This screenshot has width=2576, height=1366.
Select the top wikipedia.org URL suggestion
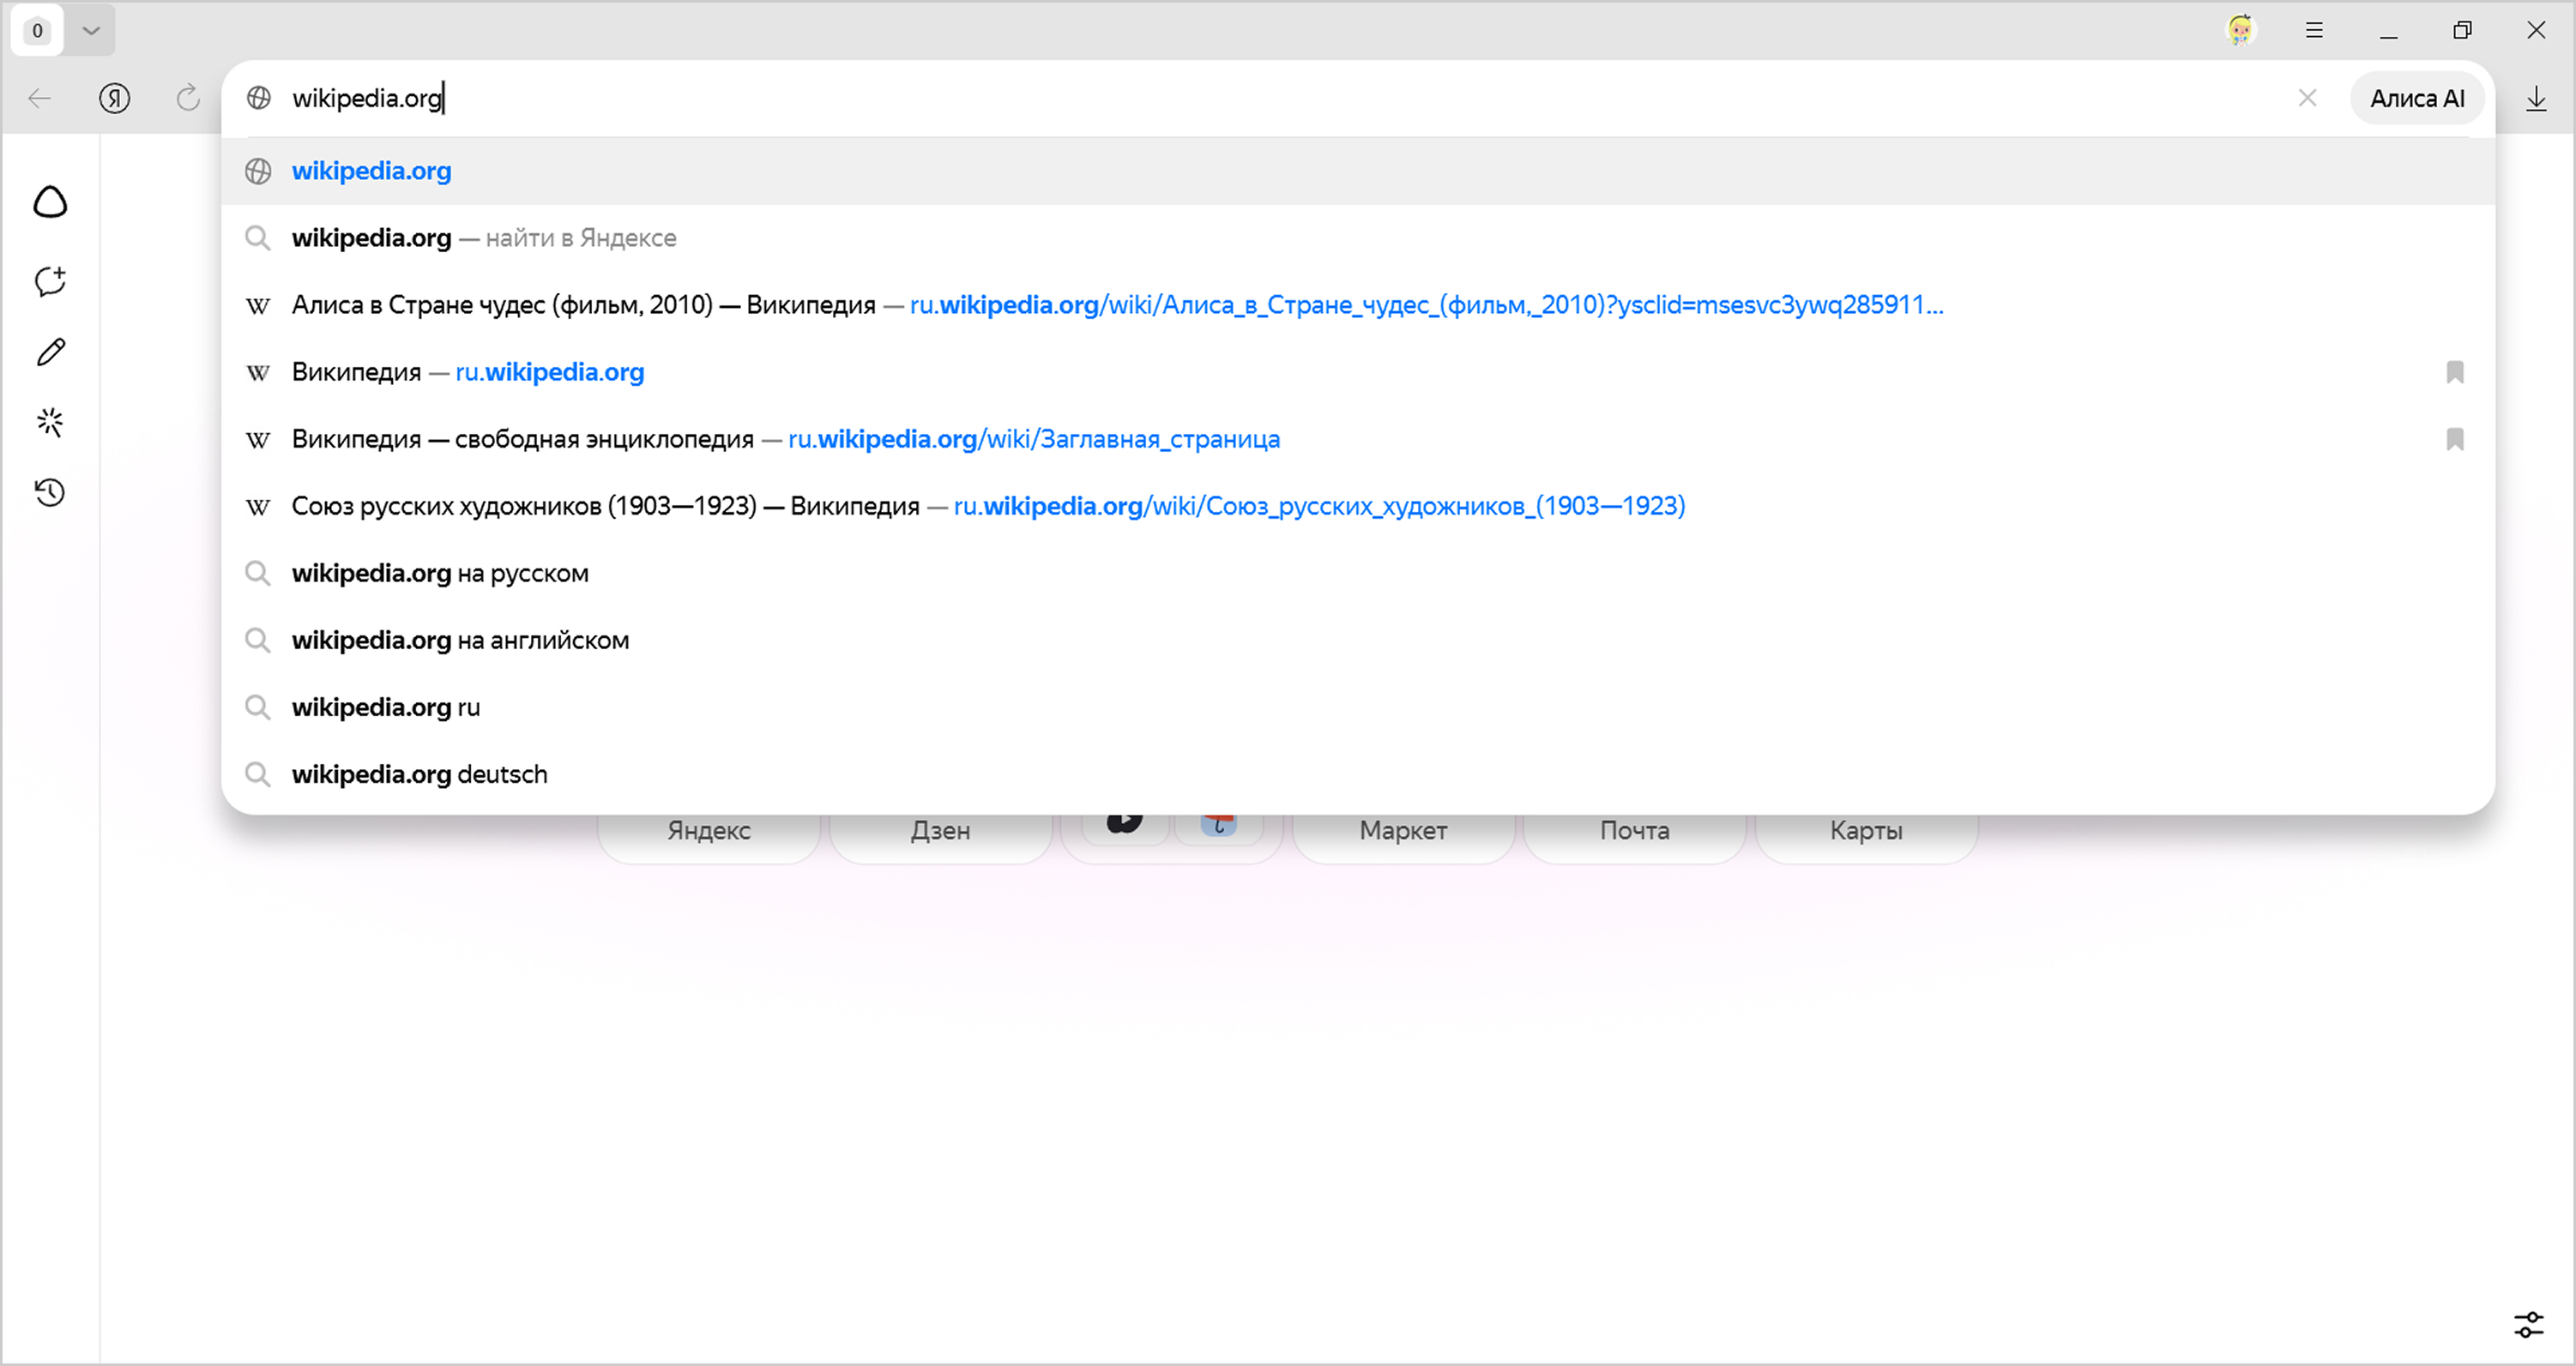click(x=1358, y=171)
